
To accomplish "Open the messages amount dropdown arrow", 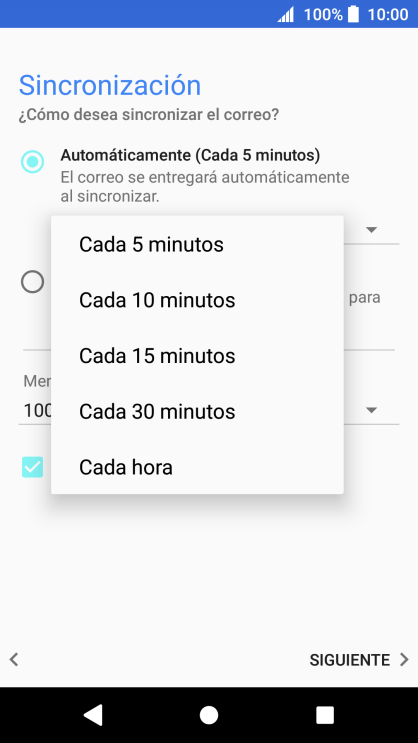I will 372,410.
